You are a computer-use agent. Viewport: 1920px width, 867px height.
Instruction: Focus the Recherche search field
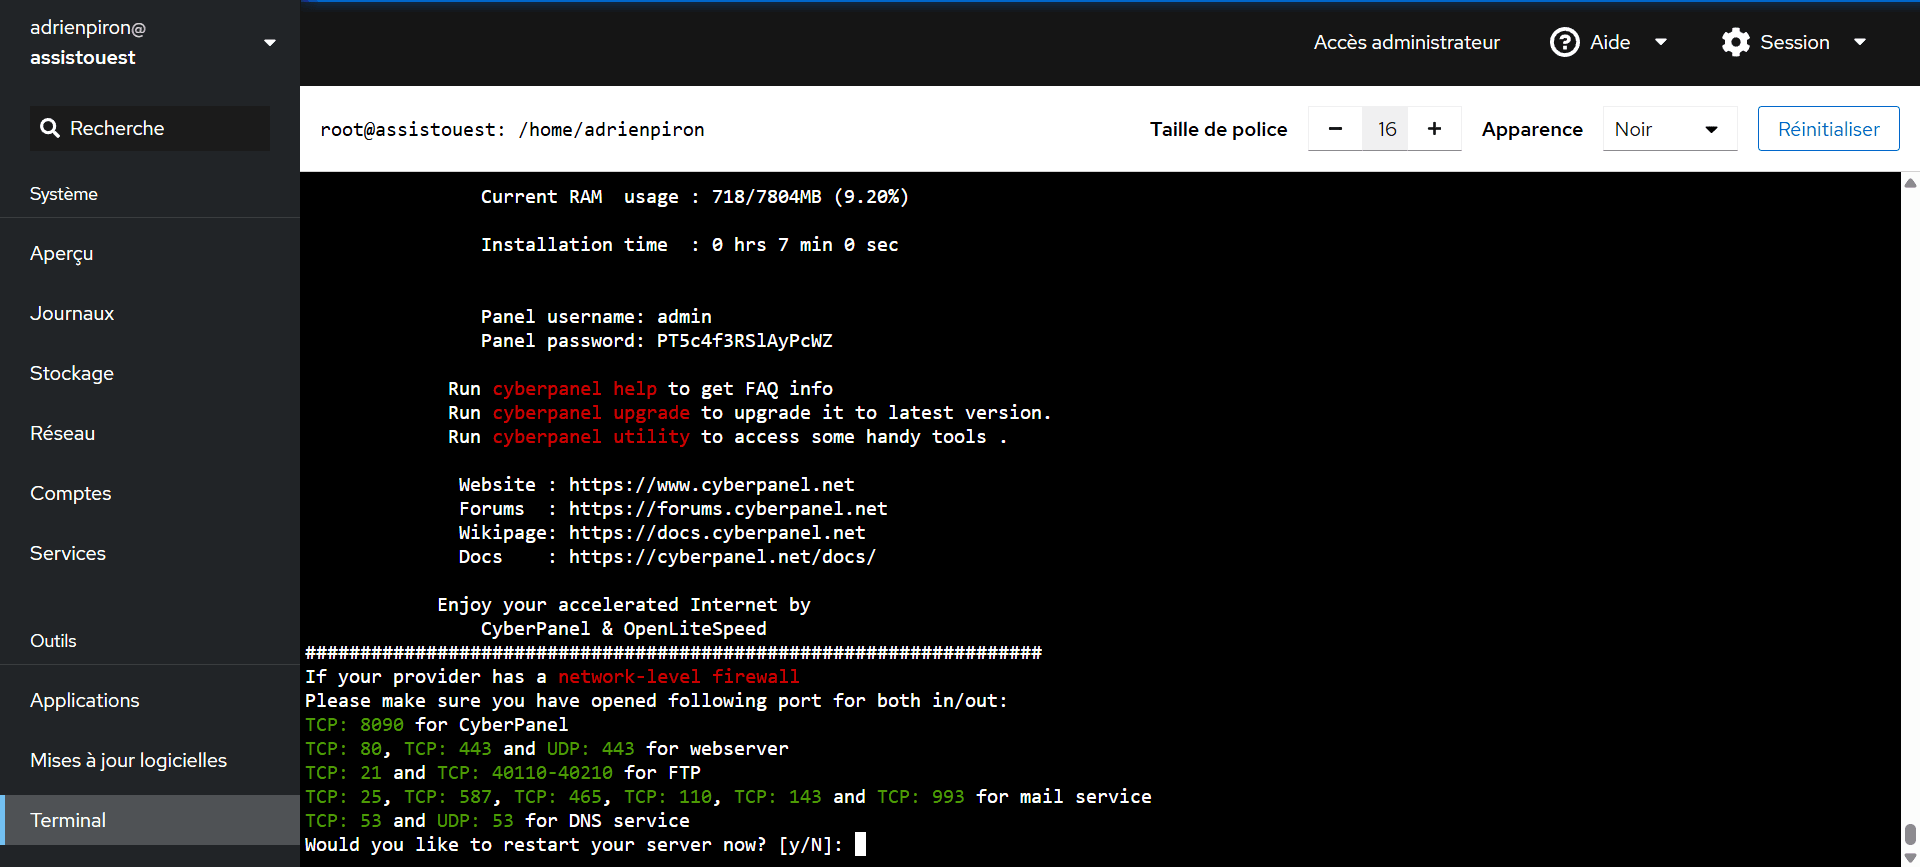pos(150,128)
